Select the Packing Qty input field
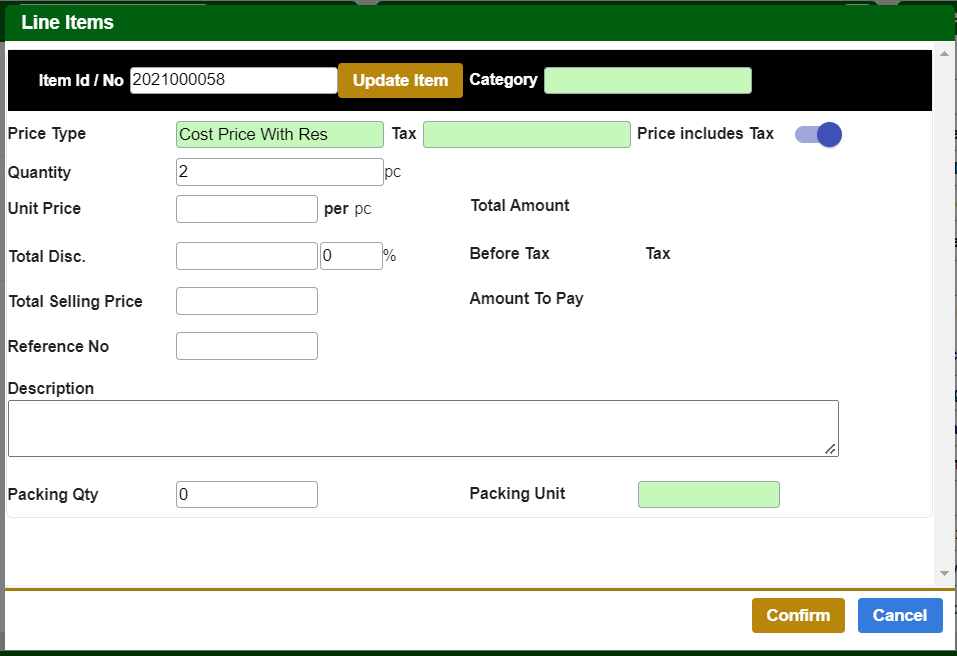 246,494
